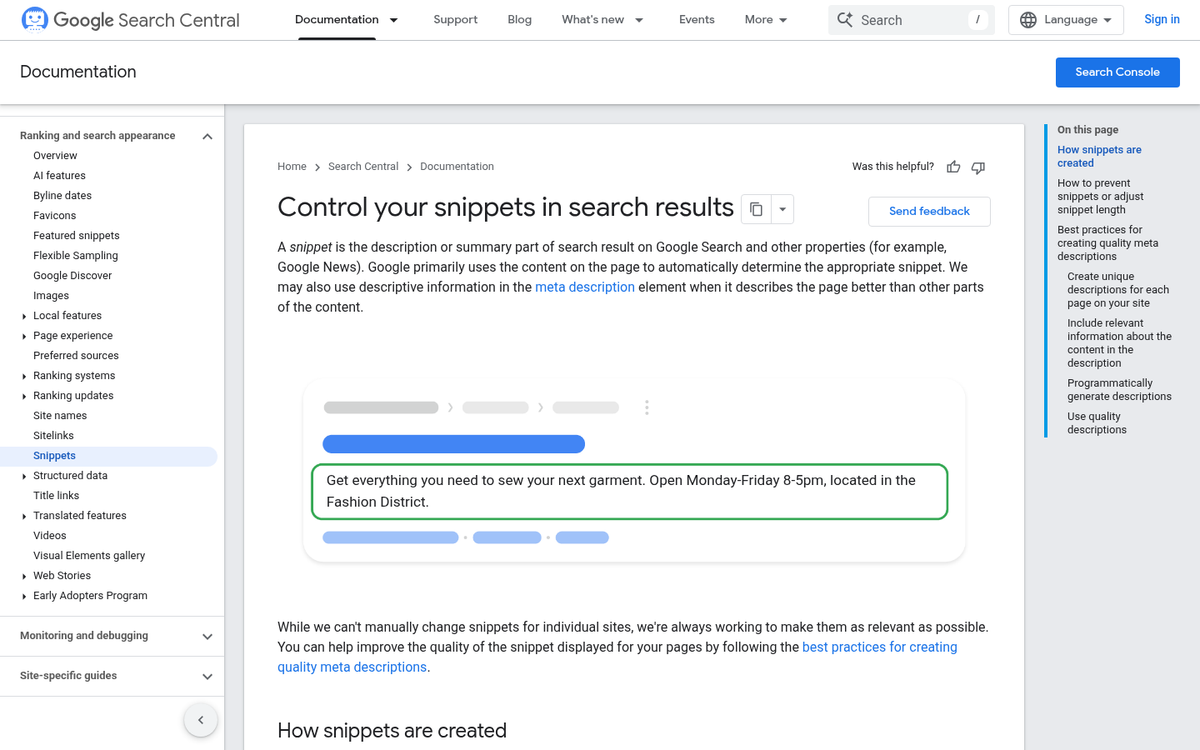The image size is (1200, 750).
Task: Click the search magnifier icon in the header
Action: tap(845, 19)
